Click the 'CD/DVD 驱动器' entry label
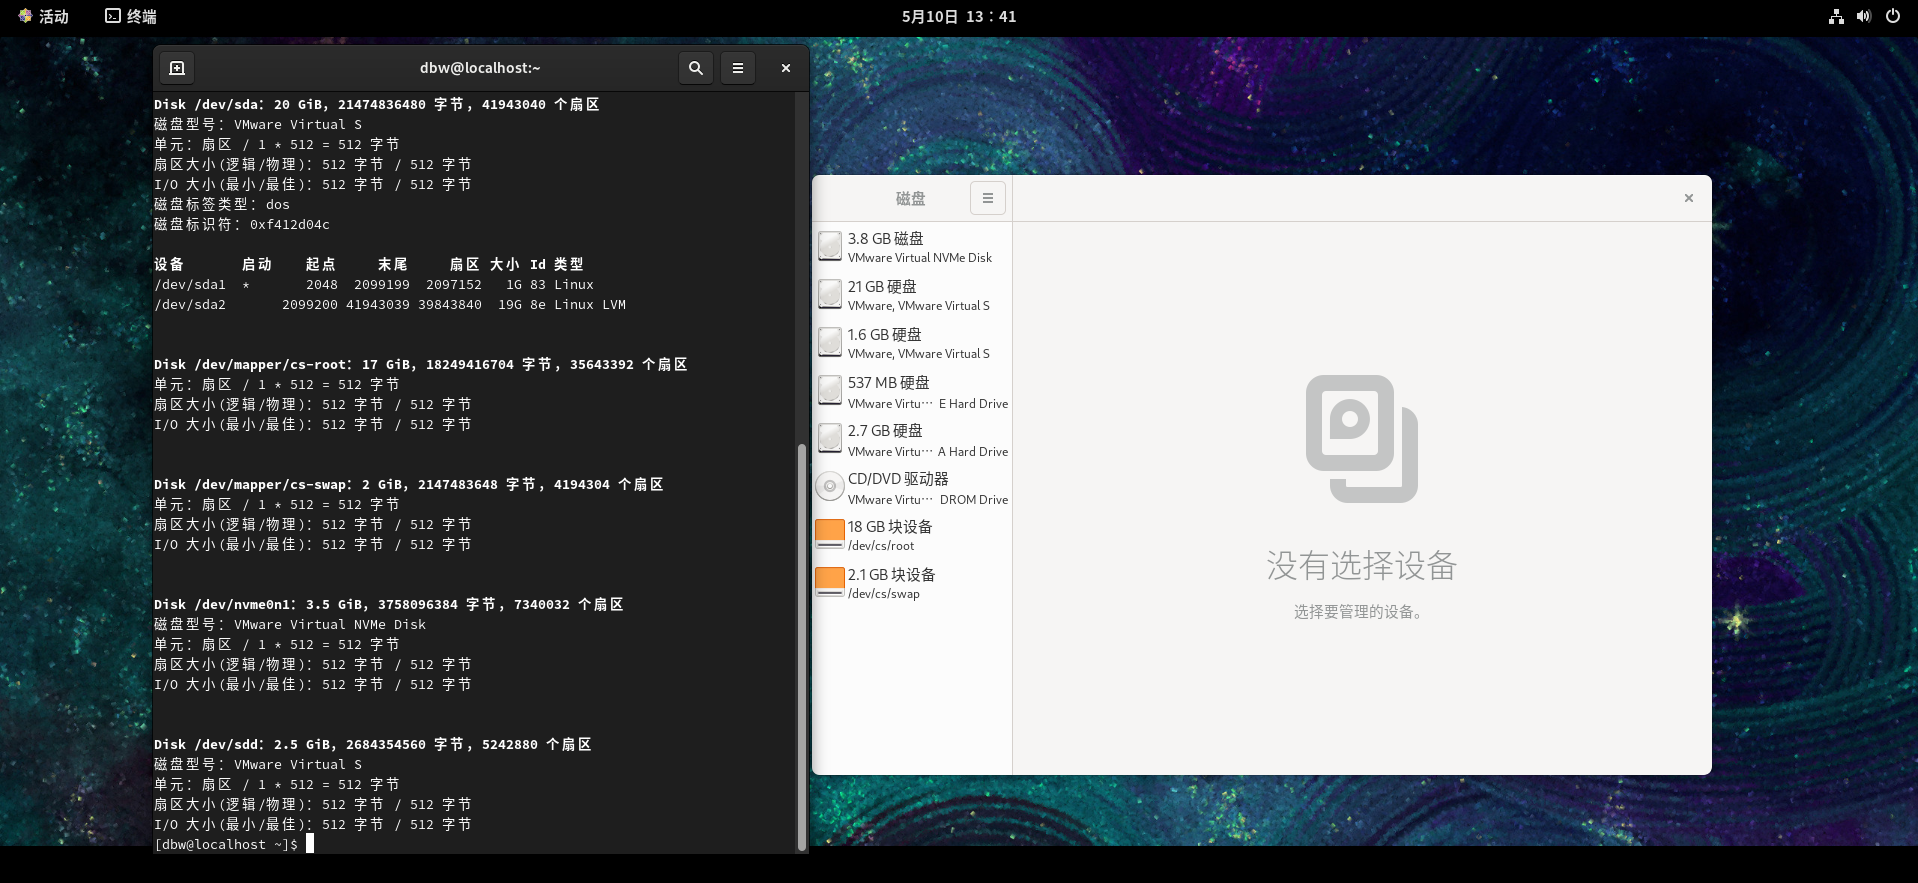Image resolution: width=1918 pixels, height=883 pixels. coord(898,479)
